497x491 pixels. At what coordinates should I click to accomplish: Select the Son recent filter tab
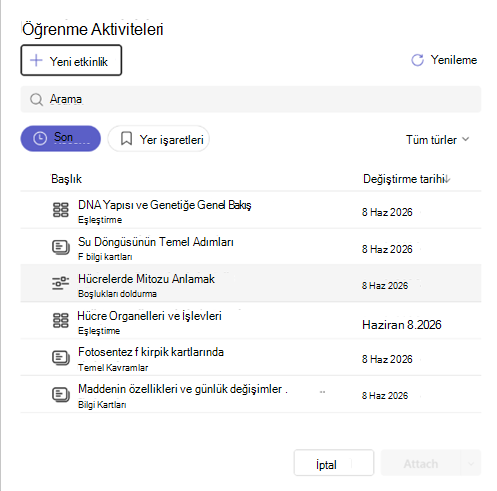[61, 138]
